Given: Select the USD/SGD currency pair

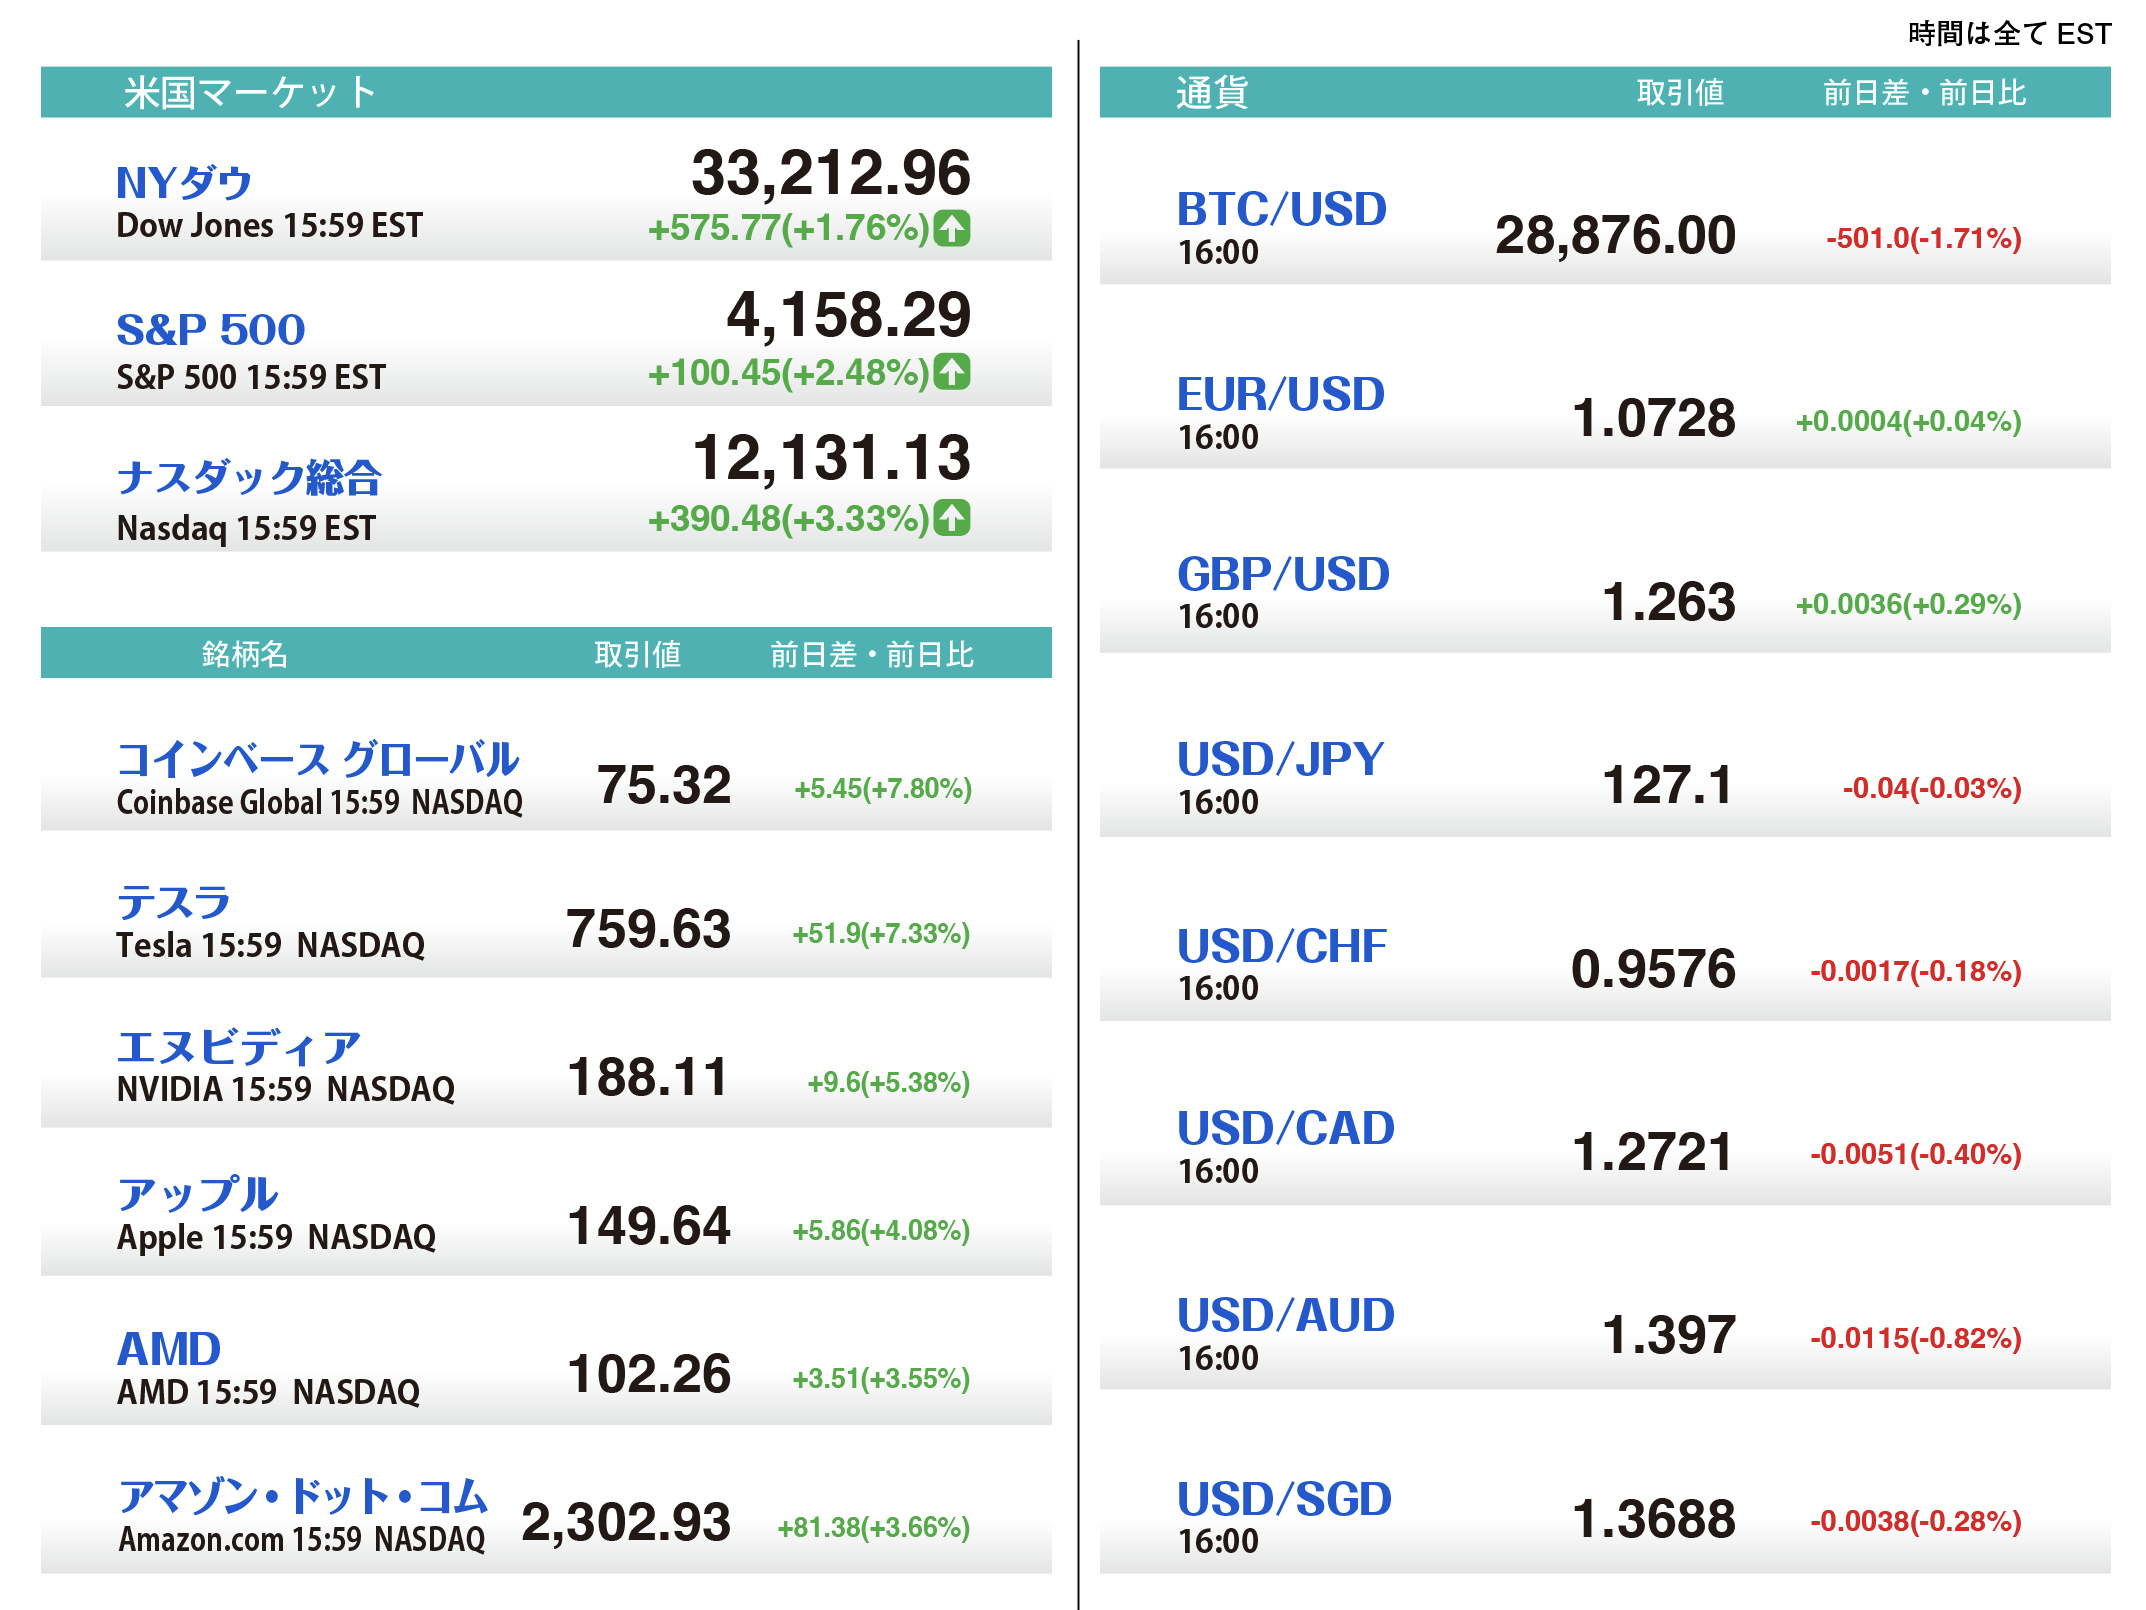Looking at the screenshot, I should 1284,1499.
